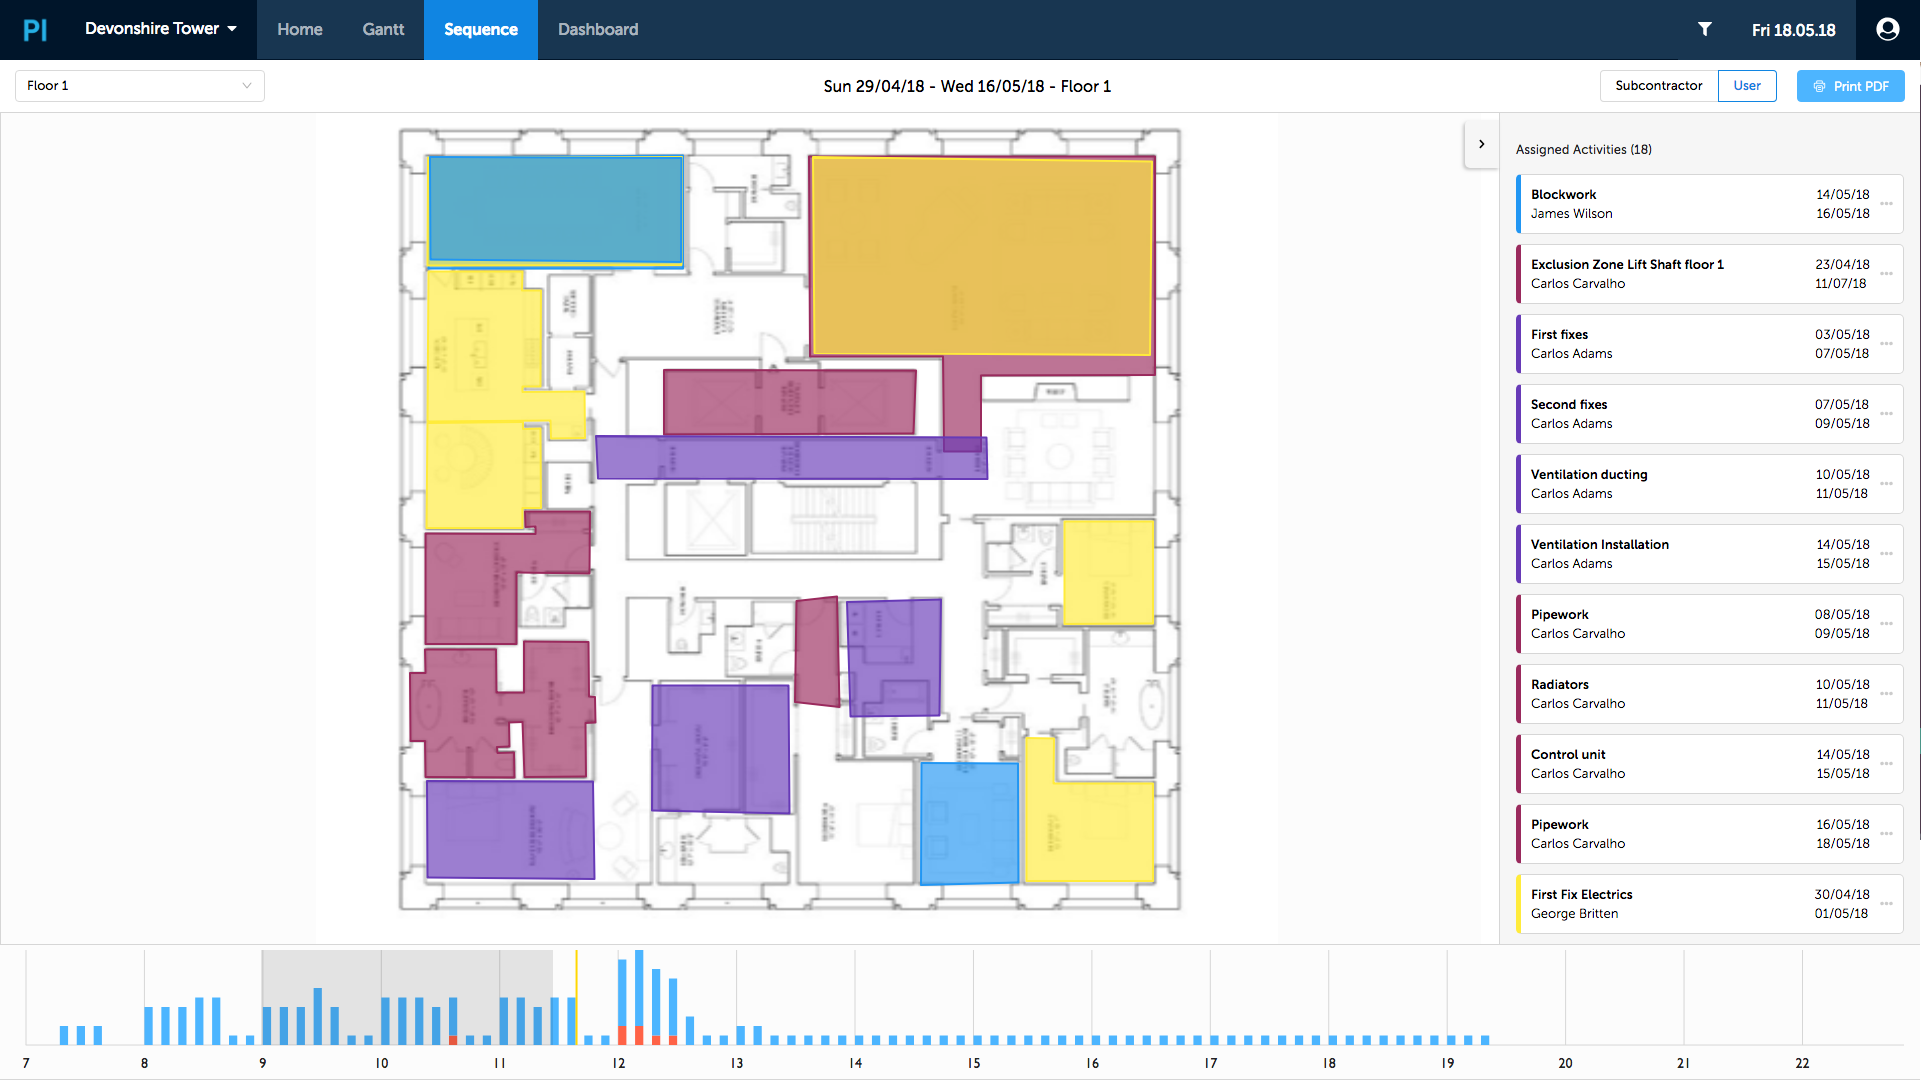Select the First Fix Electrics activity card
This screenshot has width=1921, height=1080.
pyautogui.click(x=1700, y=903)
